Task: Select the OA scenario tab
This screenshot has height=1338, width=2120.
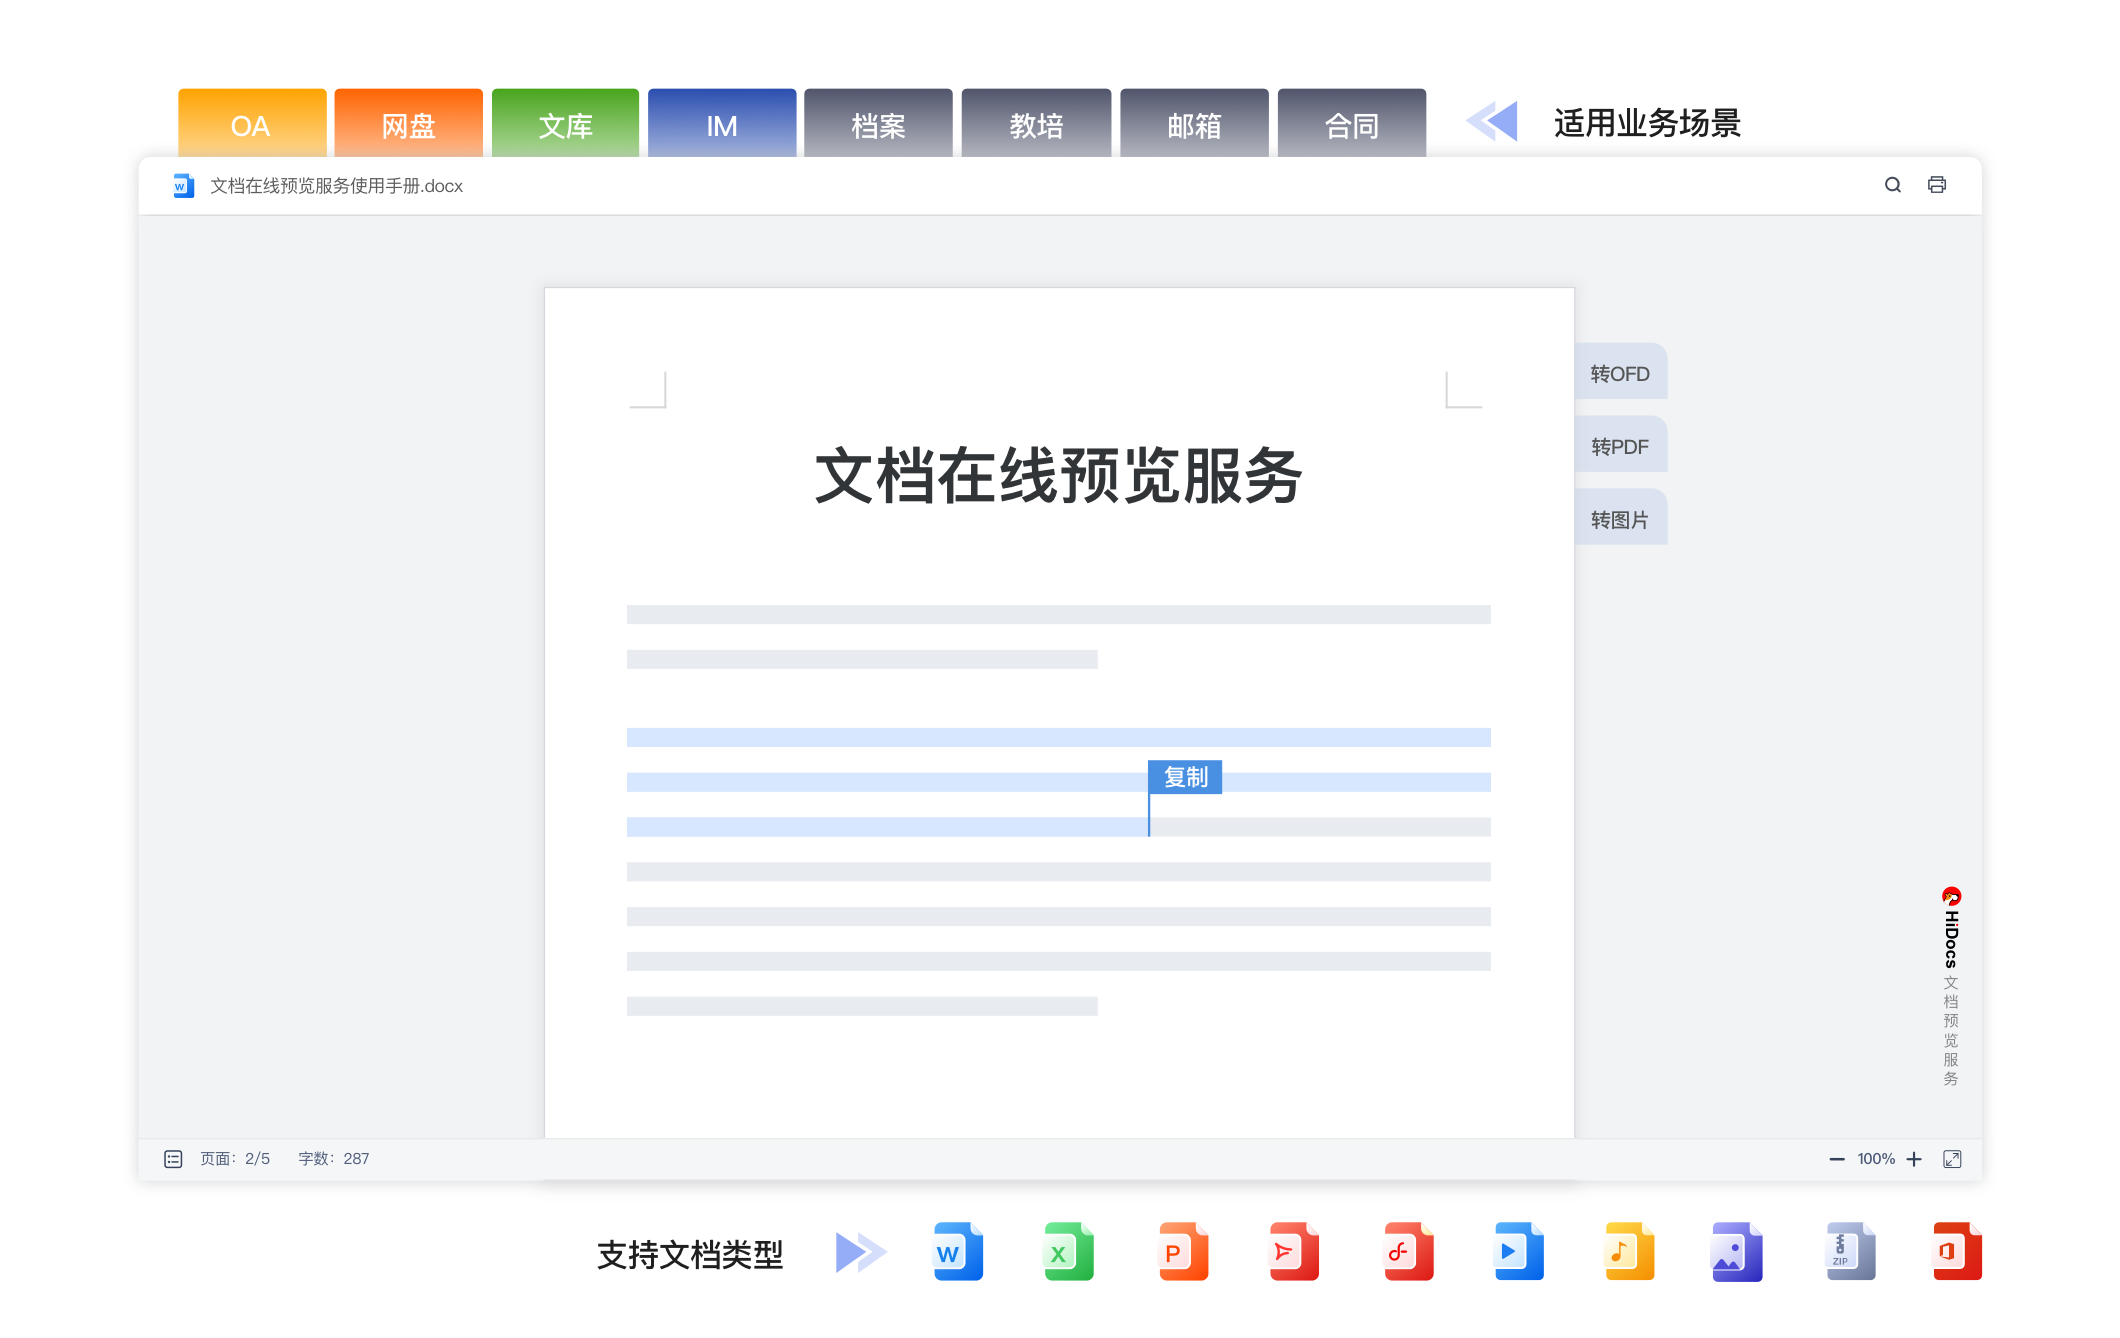Action: [x=252, y=124]
